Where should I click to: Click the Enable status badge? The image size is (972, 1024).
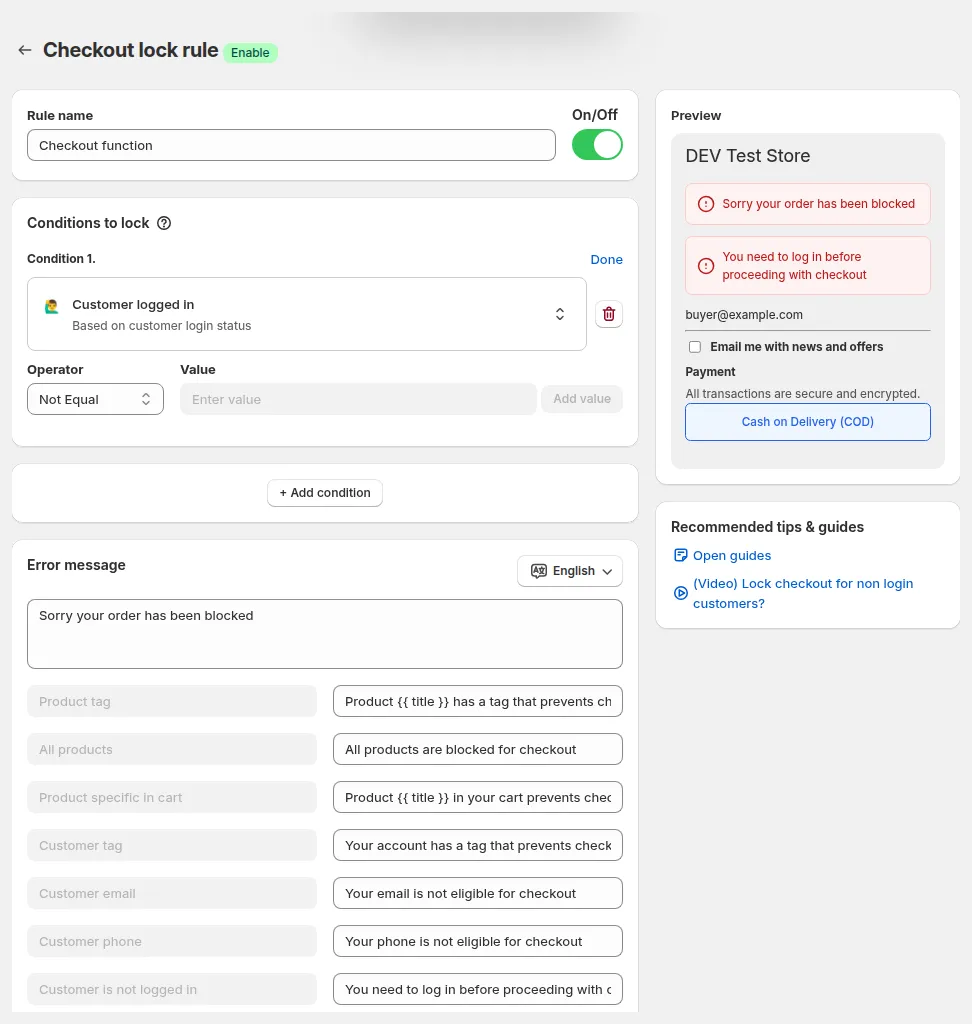tap(250, 52)
